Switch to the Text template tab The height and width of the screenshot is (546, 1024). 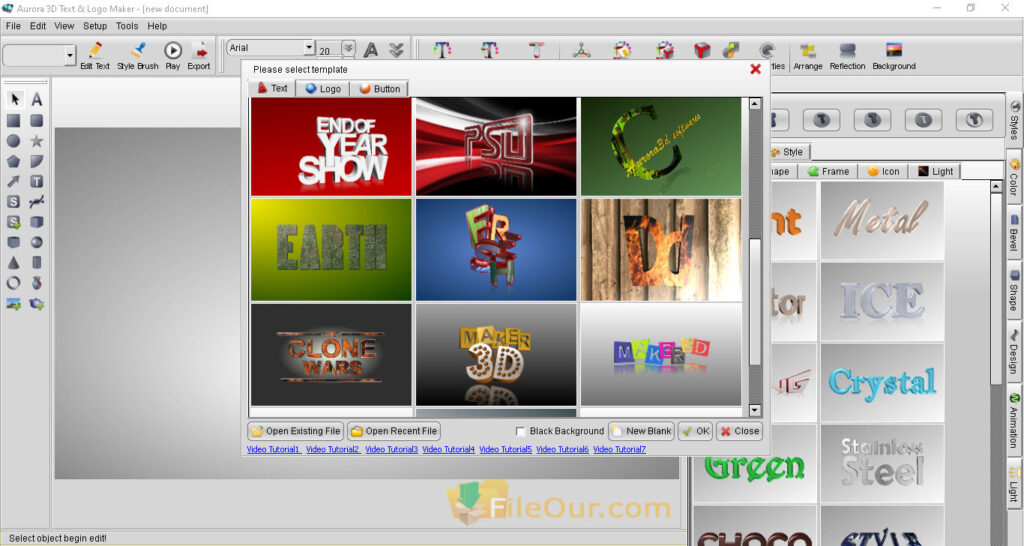tap(272, 88)
